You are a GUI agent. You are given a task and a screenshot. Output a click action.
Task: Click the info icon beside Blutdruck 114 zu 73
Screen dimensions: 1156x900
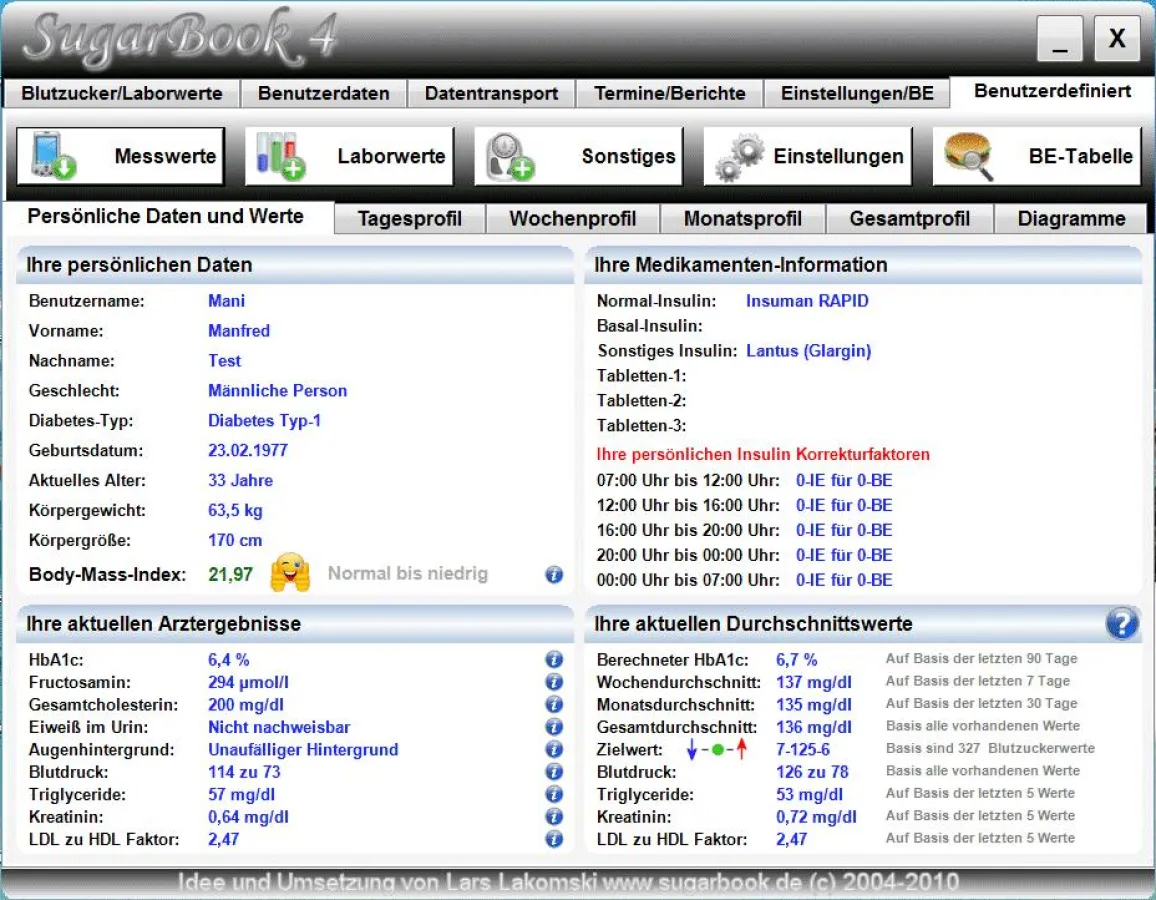[553, 771]
